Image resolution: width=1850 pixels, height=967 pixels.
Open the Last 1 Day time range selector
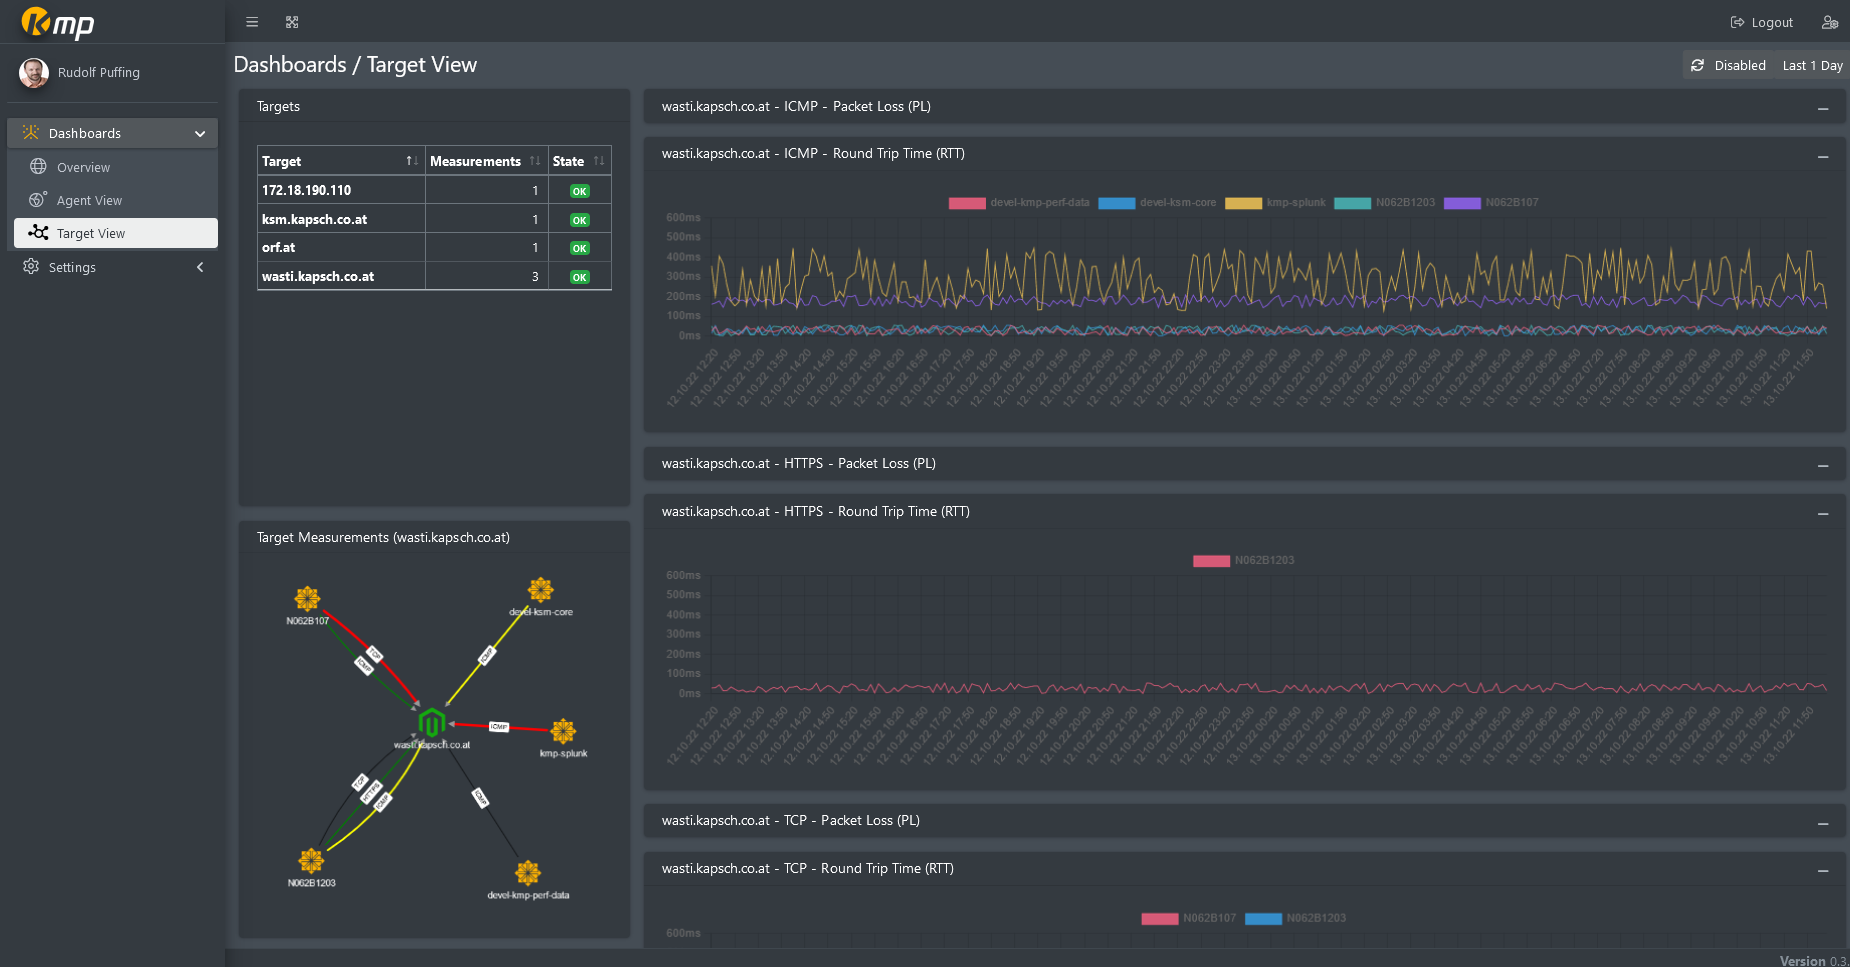point(1811,65)
